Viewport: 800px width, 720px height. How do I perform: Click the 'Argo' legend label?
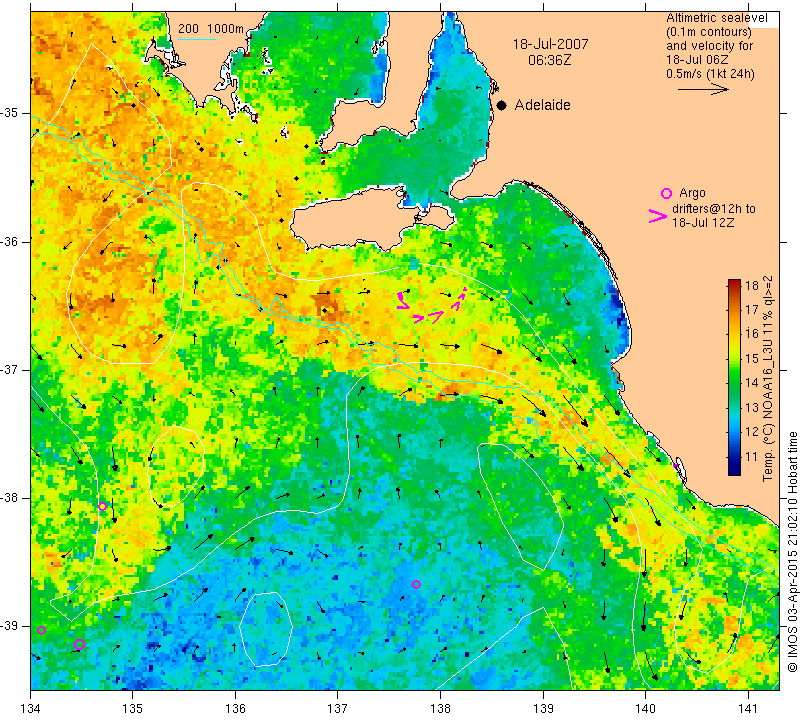(x=692, y=193)
